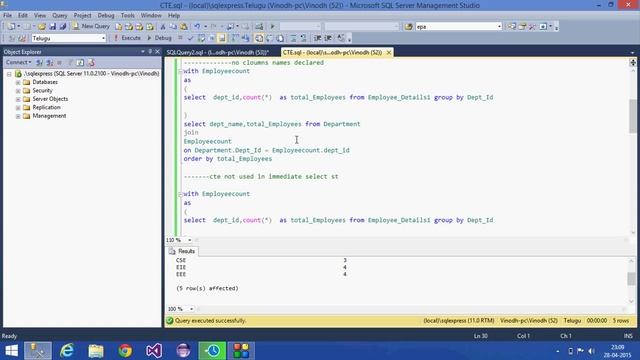The width and height of the screenshot is (640, 360).
Task: Click the editor vertical scrollbar thumb
Action: pyautogui.click(x=633, y=116)
